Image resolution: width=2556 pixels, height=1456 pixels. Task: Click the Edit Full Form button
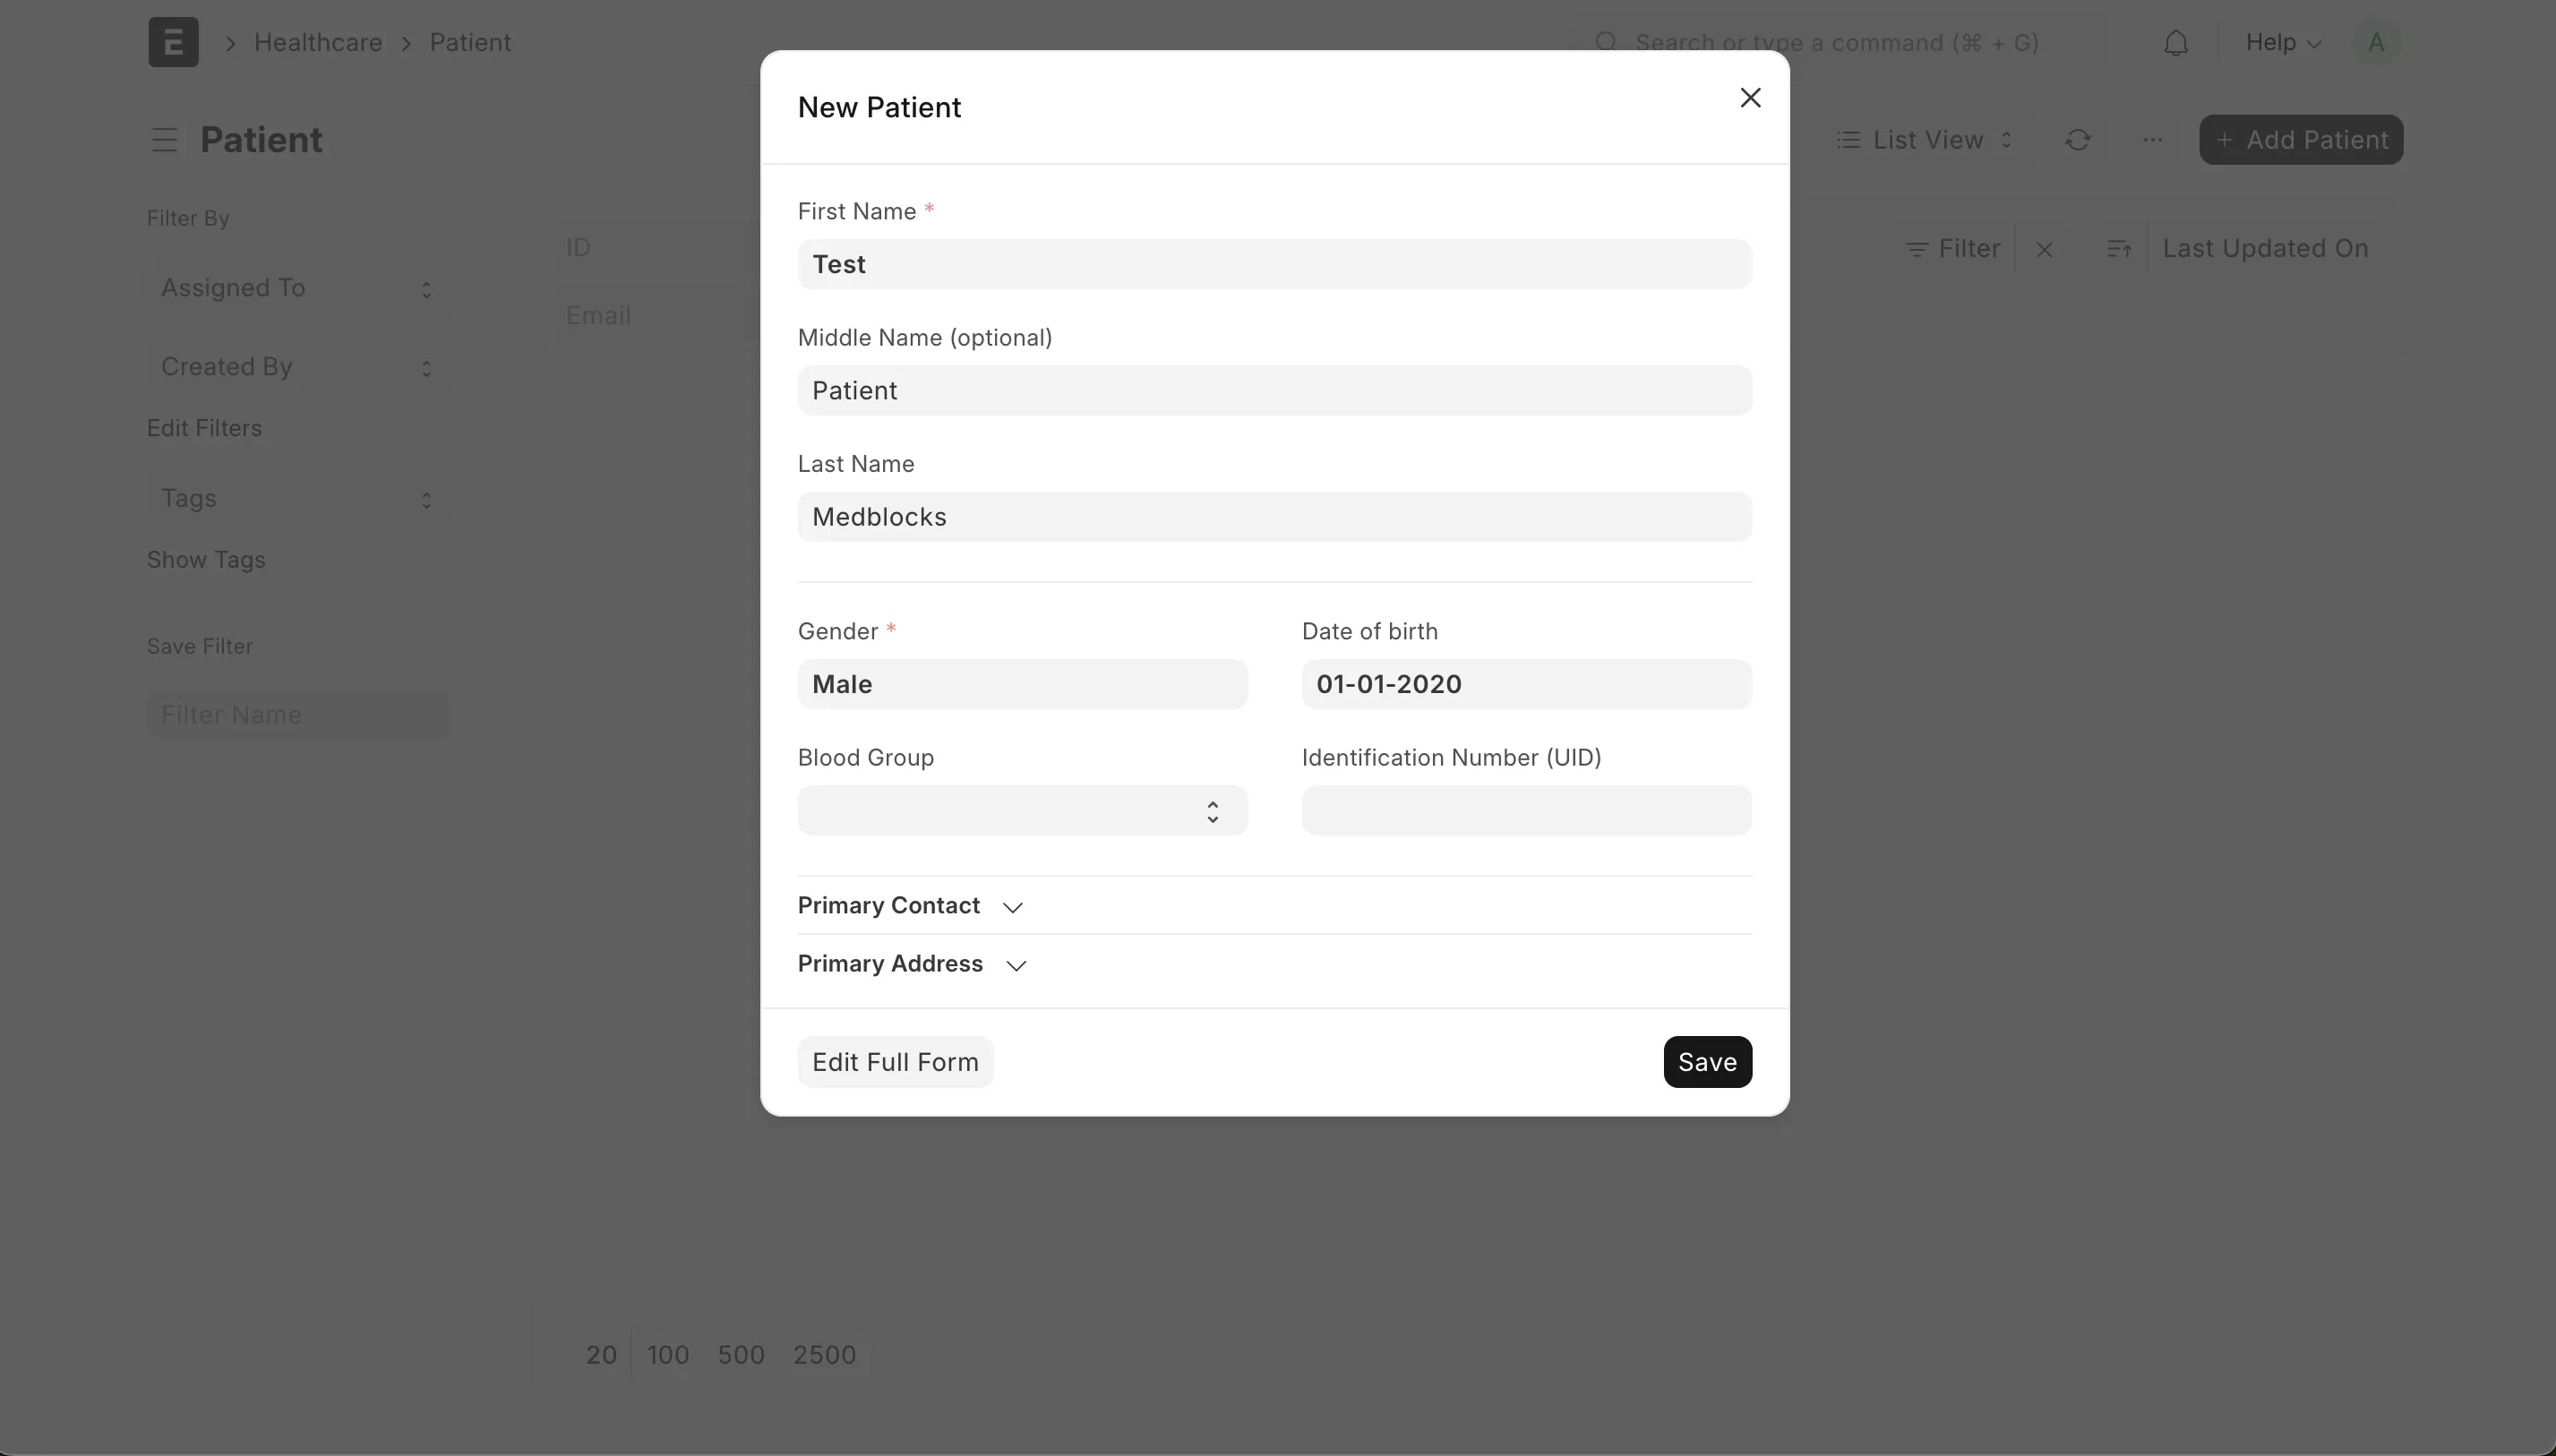(x=895, y=1062)
